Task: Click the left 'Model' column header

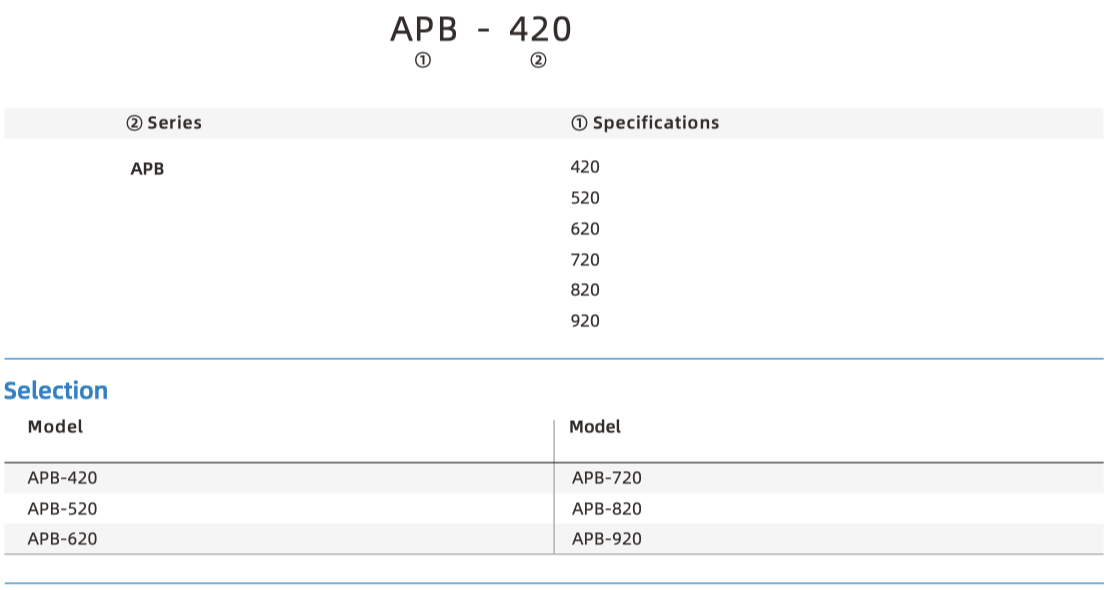Action: pos(55,427)
